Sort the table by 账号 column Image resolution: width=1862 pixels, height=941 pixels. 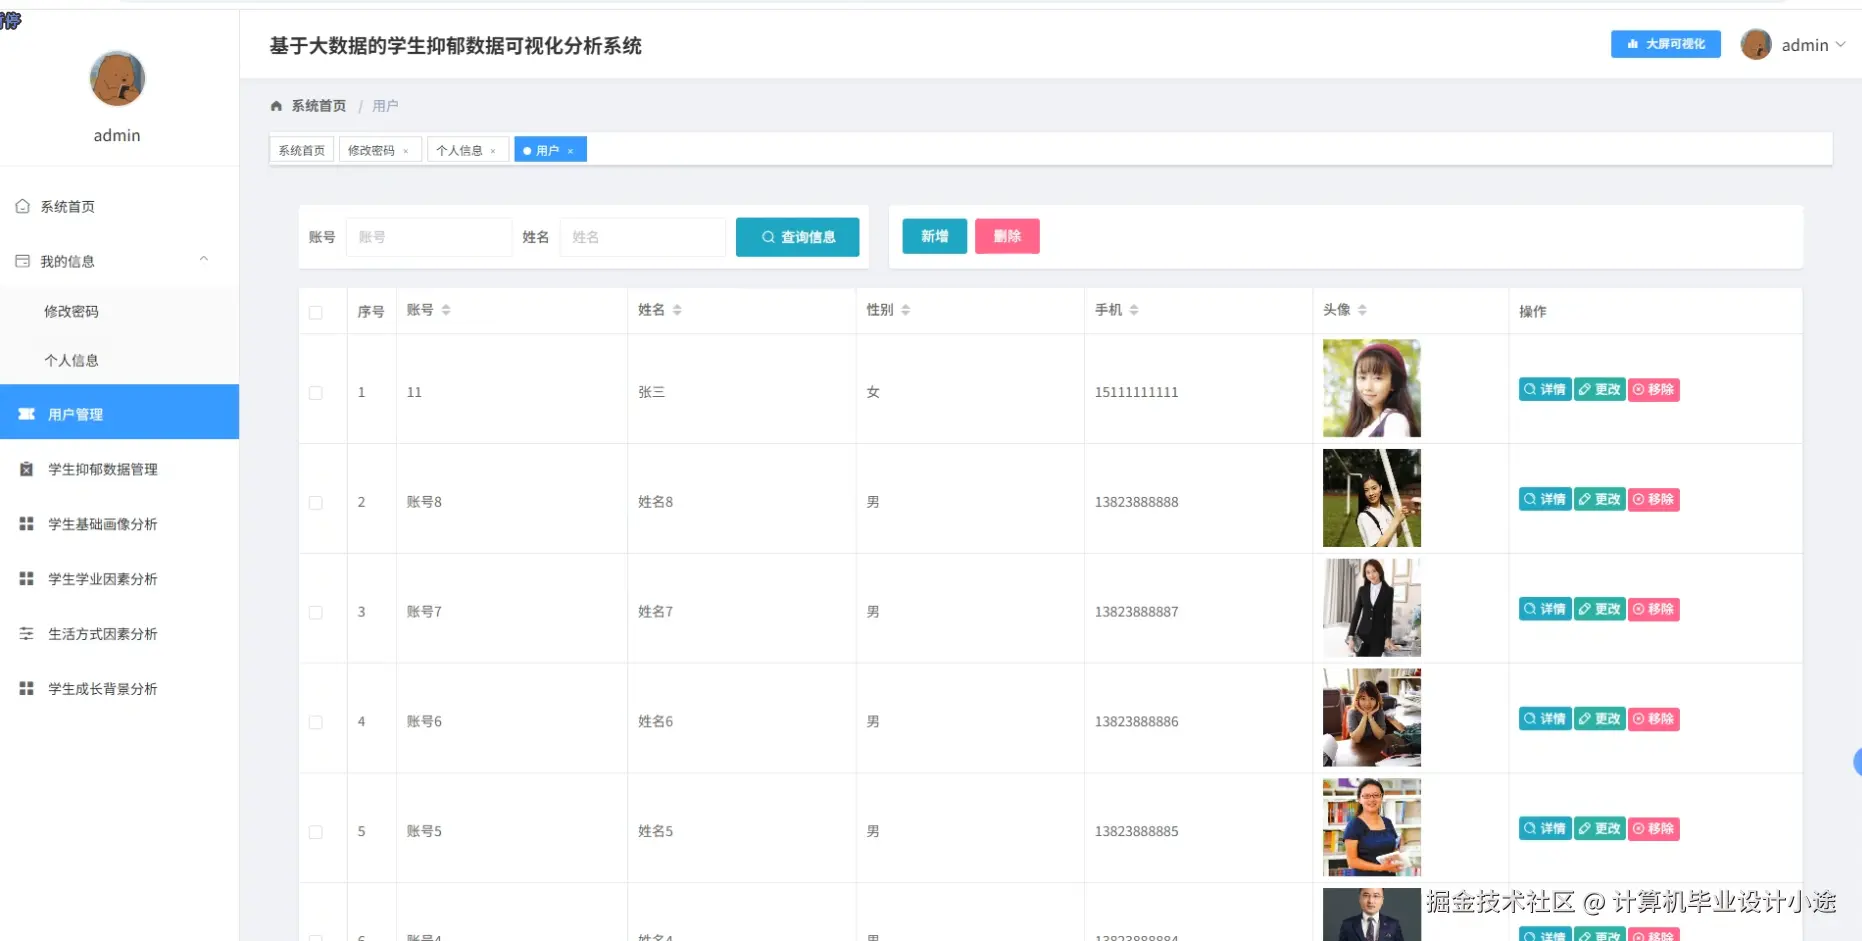coord(446,310)
